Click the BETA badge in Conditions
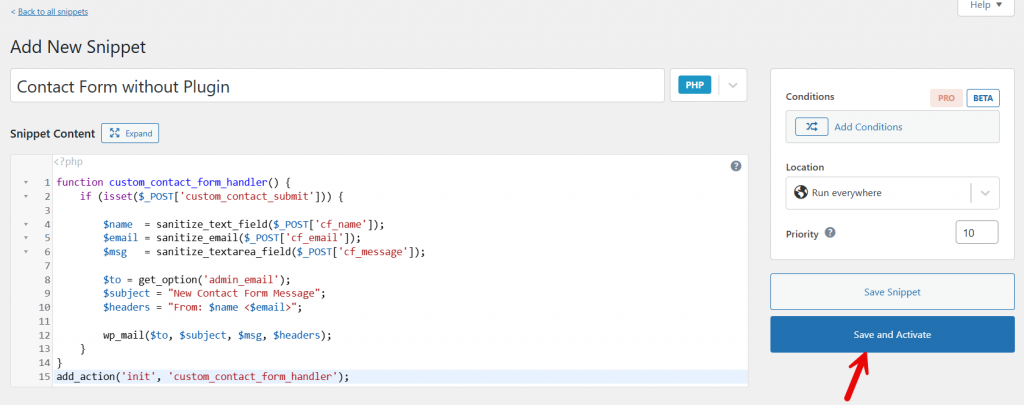 point(983,98)
